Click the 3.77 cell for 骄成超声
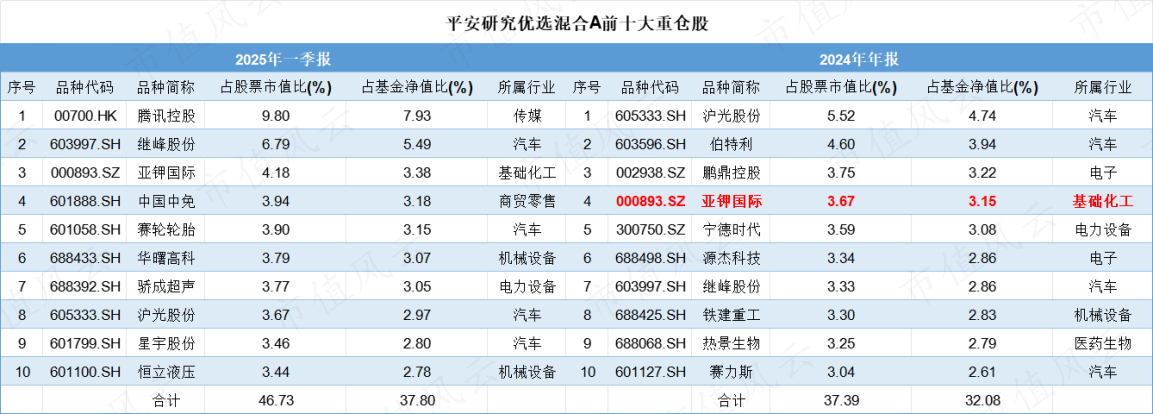 (x=276, y=287)
